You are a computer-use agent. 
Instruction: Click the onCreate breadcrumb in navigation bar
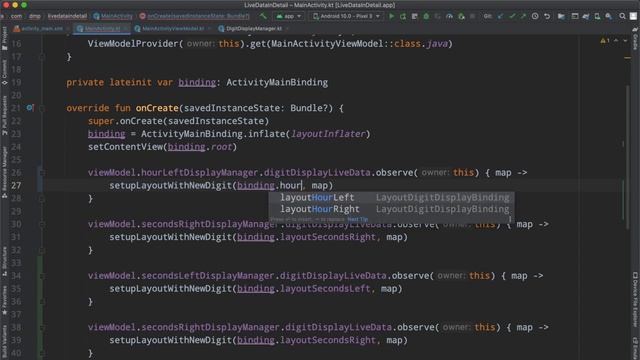point(194,16)
